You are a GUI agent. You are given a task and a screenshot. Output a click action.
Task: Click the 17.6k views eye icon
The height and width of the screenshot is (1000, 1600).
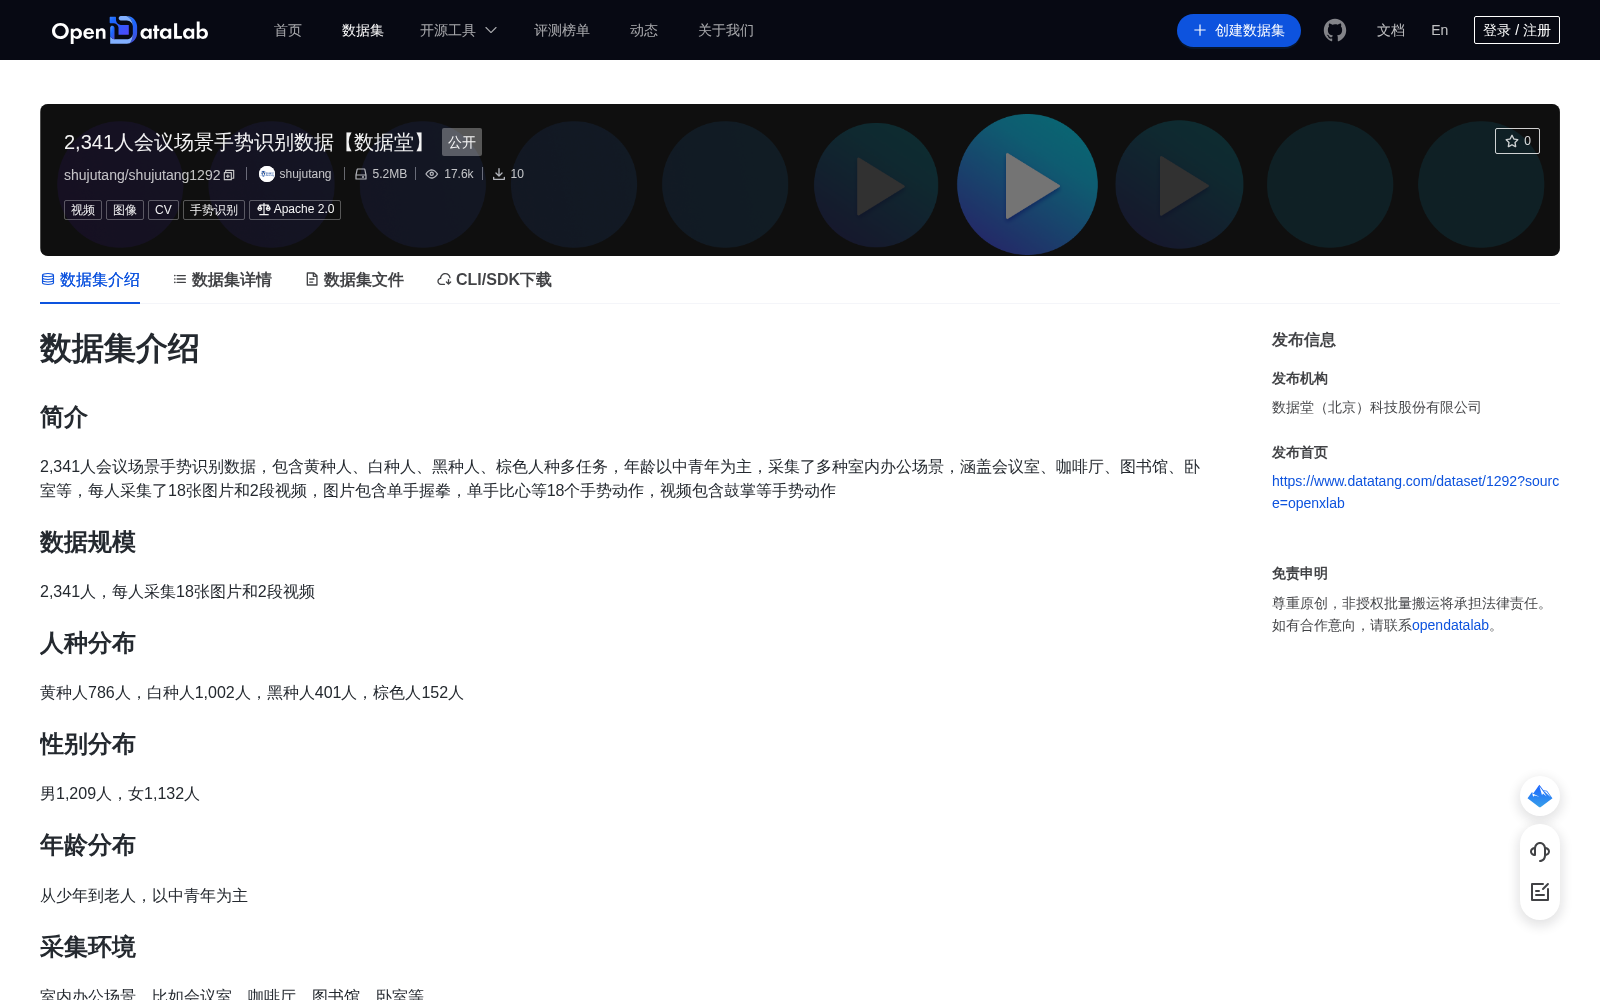(x=432, y=174)
